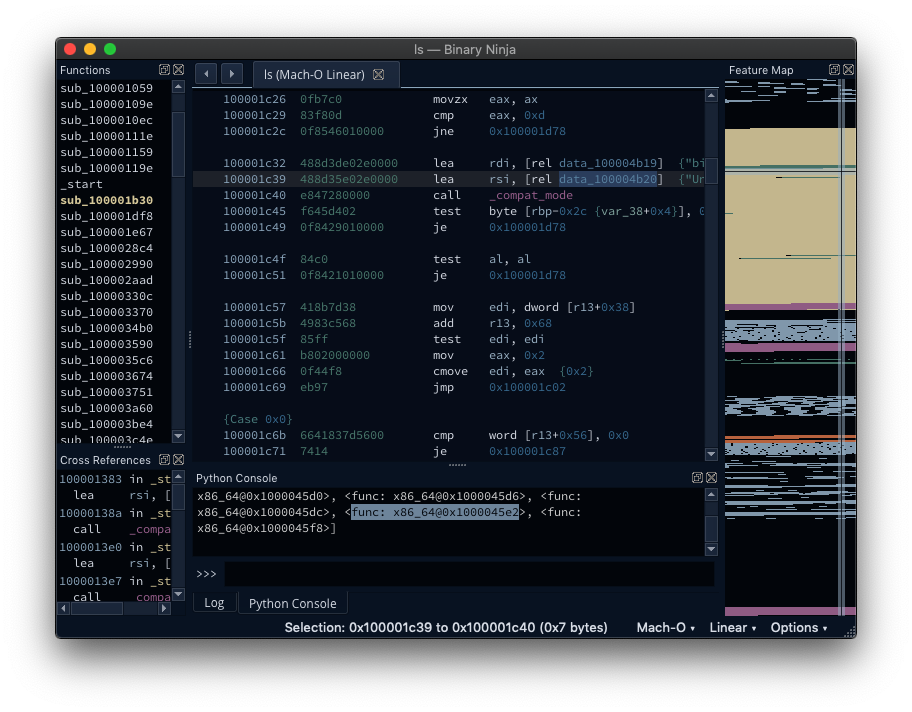
Task: Go forward with the navigation arrow
Action: (x=232, y=74)
